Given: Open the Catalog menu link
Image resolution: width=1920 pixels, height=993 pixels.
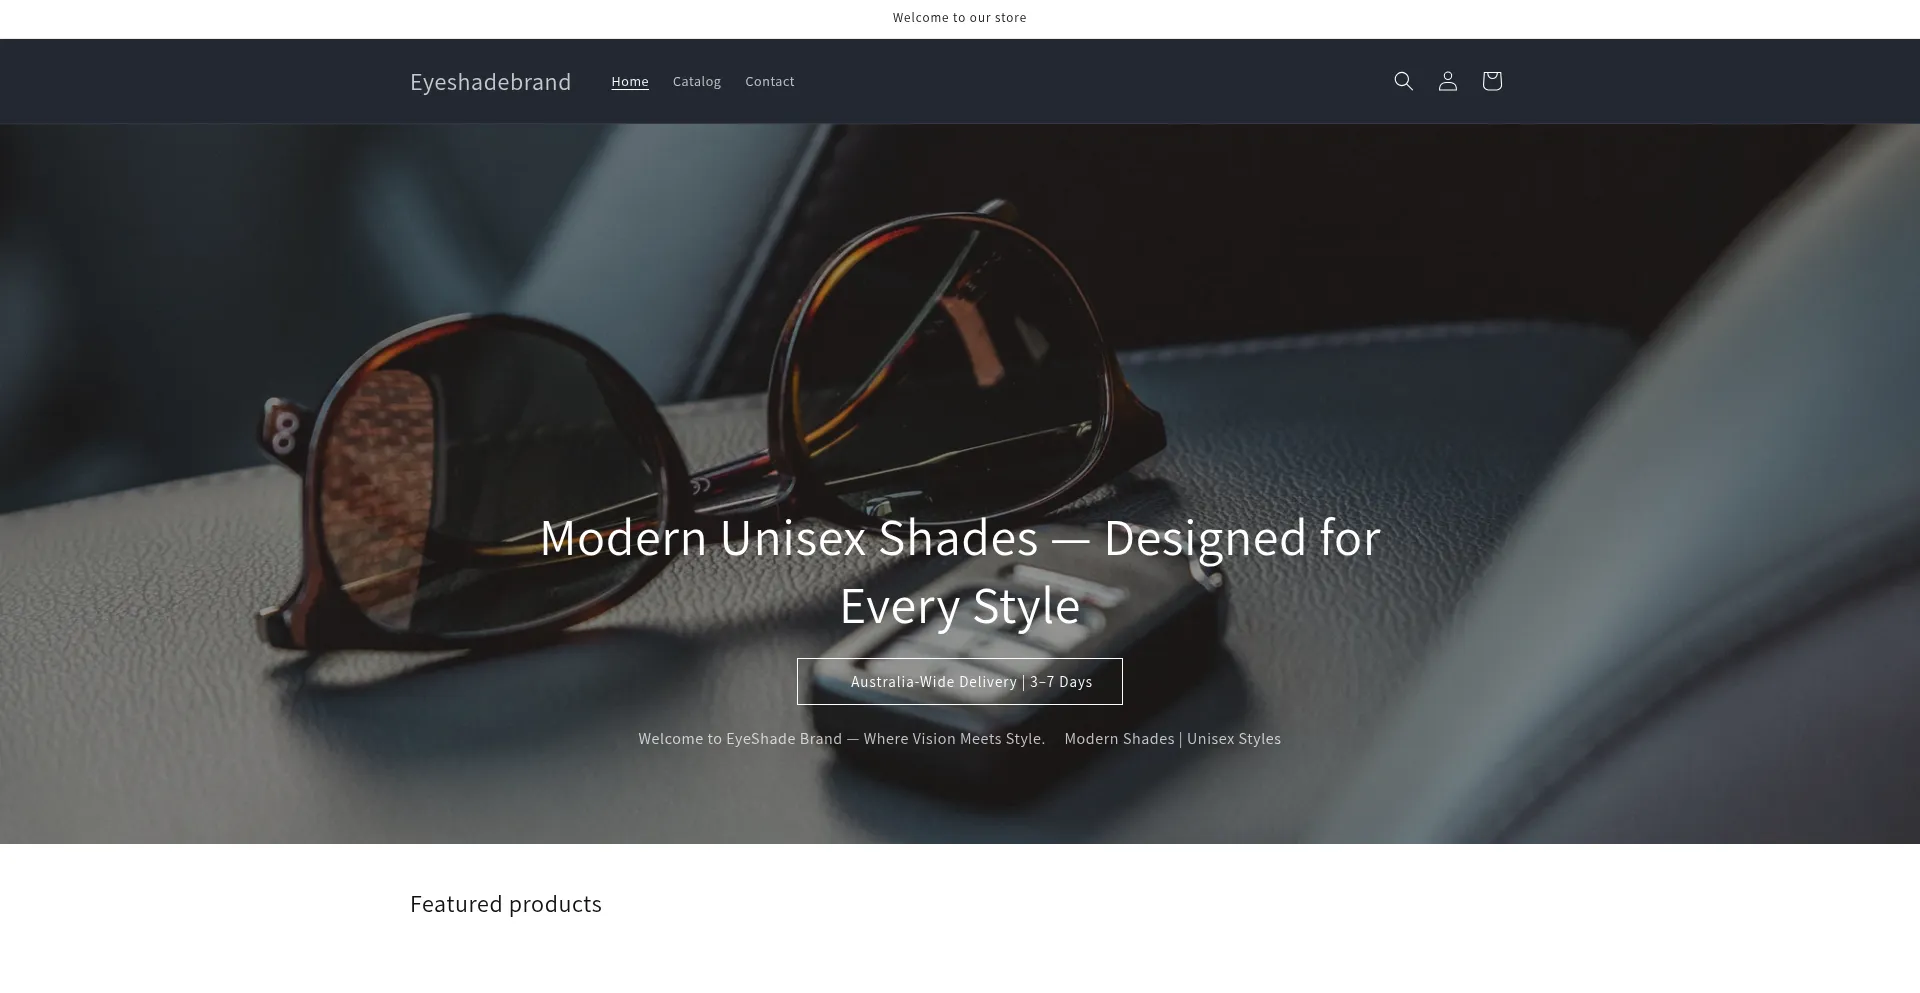Looking at the screenshot, I should click(697, 81).
